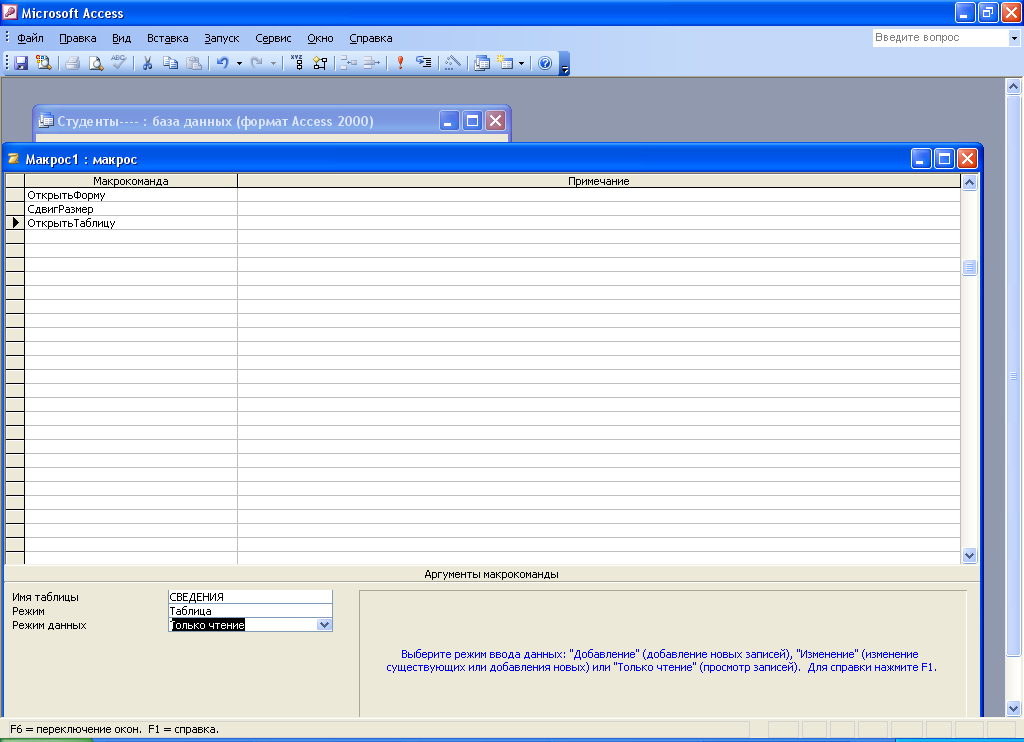The image size is (1024, 742).
Task: Click the Введите вопрос help search field
Action: tap(940, 38)
